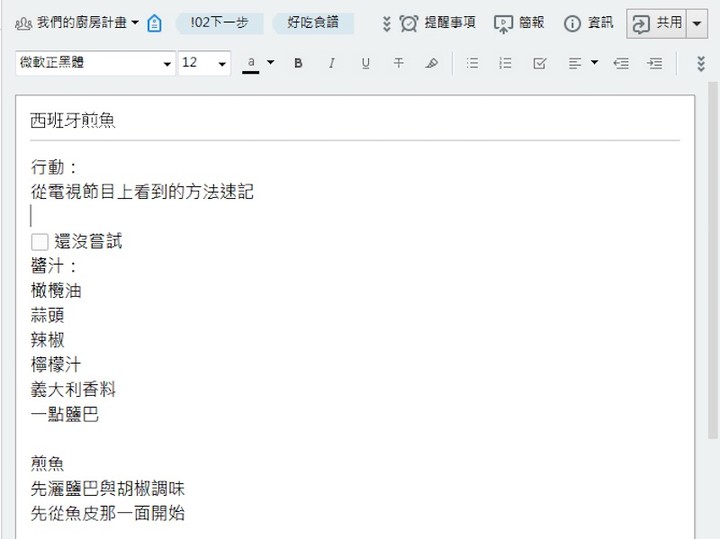Viewport: 720px width, 539px height.
Task: Open the font size dropdown
Action: click(x=221, y=64)
